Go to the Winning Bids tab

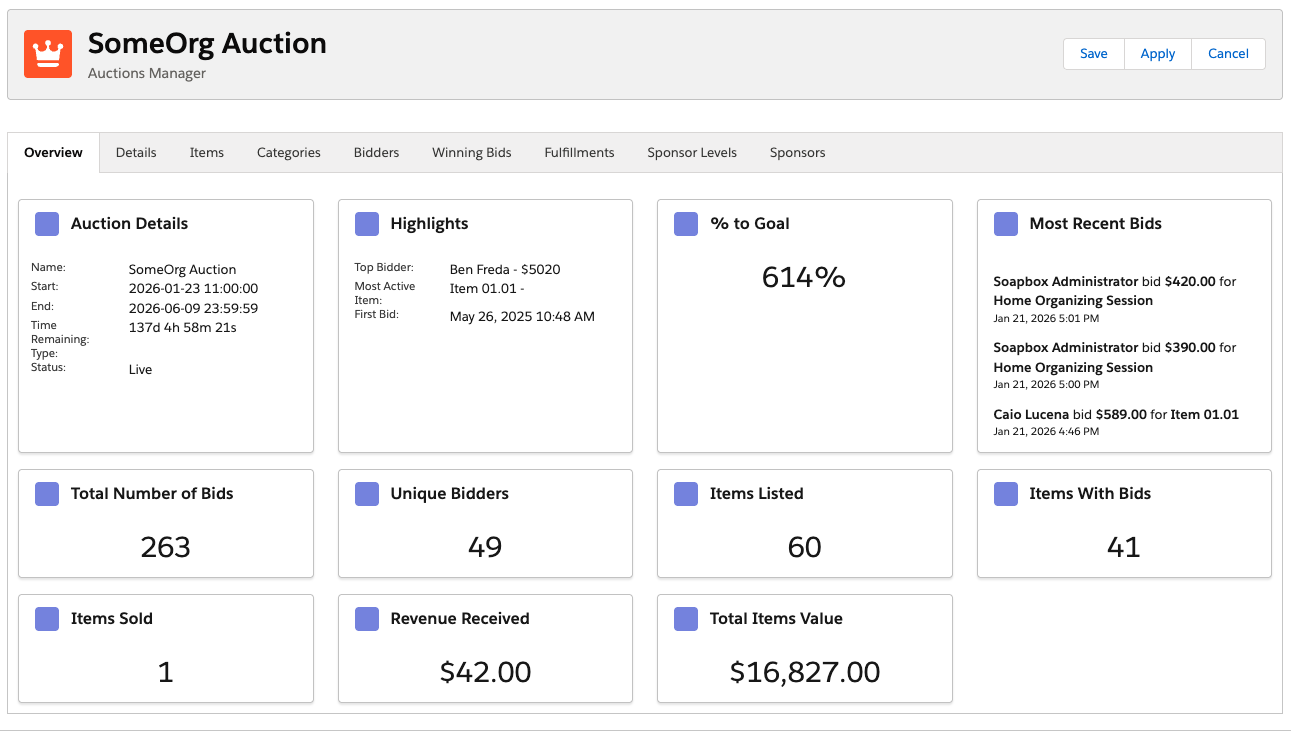click(x=472, y=153)
